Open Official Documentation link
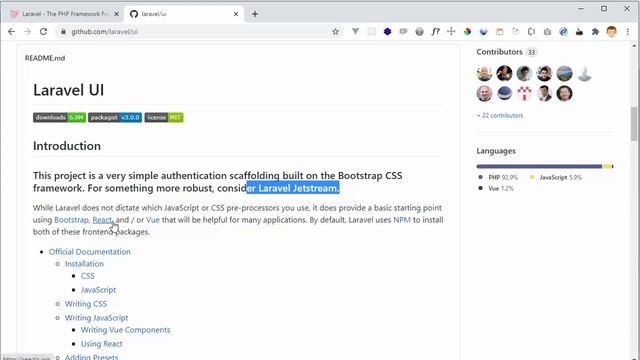640x360 pixels. pos(90,252)
